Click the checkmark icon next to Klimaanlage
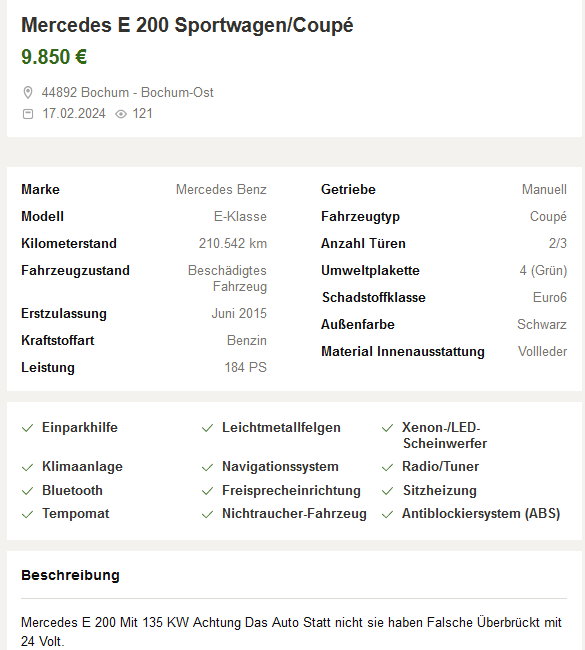 point(27,468)
